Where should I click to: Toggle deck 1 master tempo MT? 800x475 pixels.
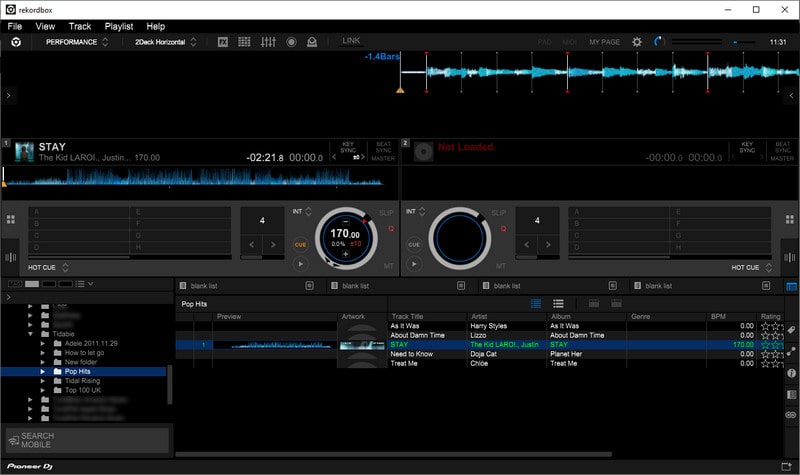[x=388, y=266]
